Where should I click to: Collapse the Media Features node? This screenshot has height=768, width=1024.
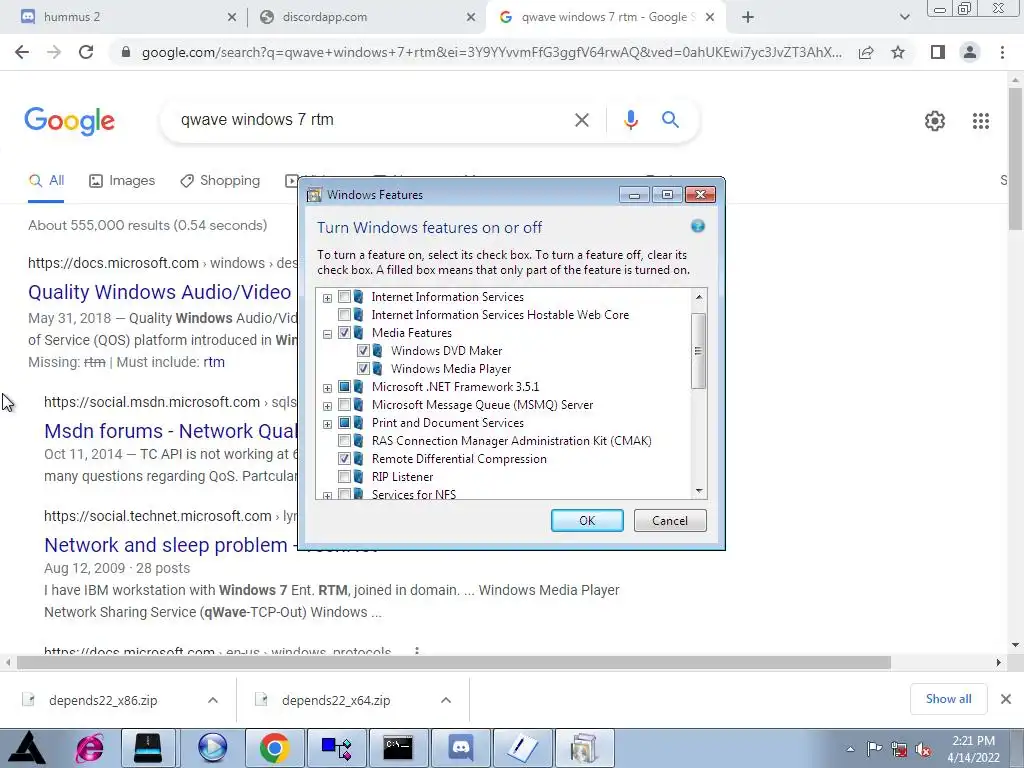click(327, 334)
